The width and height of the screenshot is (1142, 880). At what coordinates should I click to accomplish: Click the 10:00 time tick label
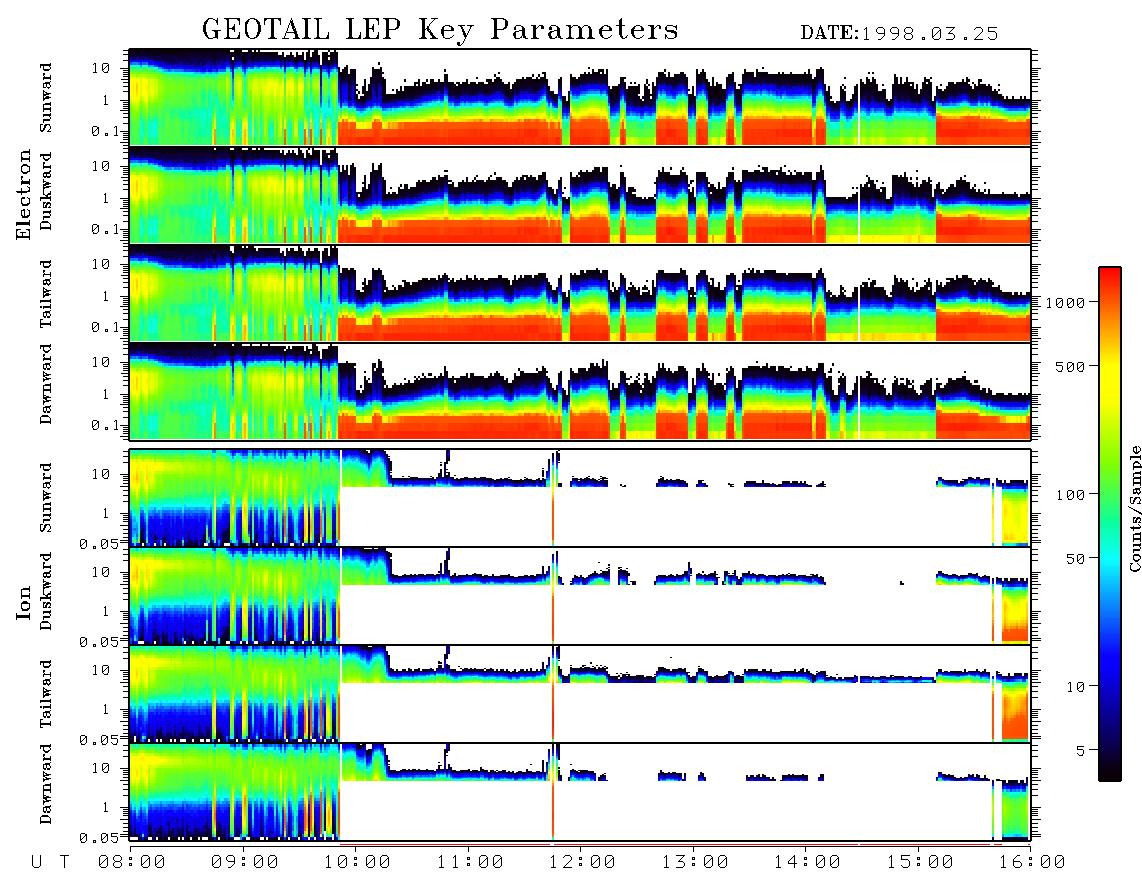(357, 862)
